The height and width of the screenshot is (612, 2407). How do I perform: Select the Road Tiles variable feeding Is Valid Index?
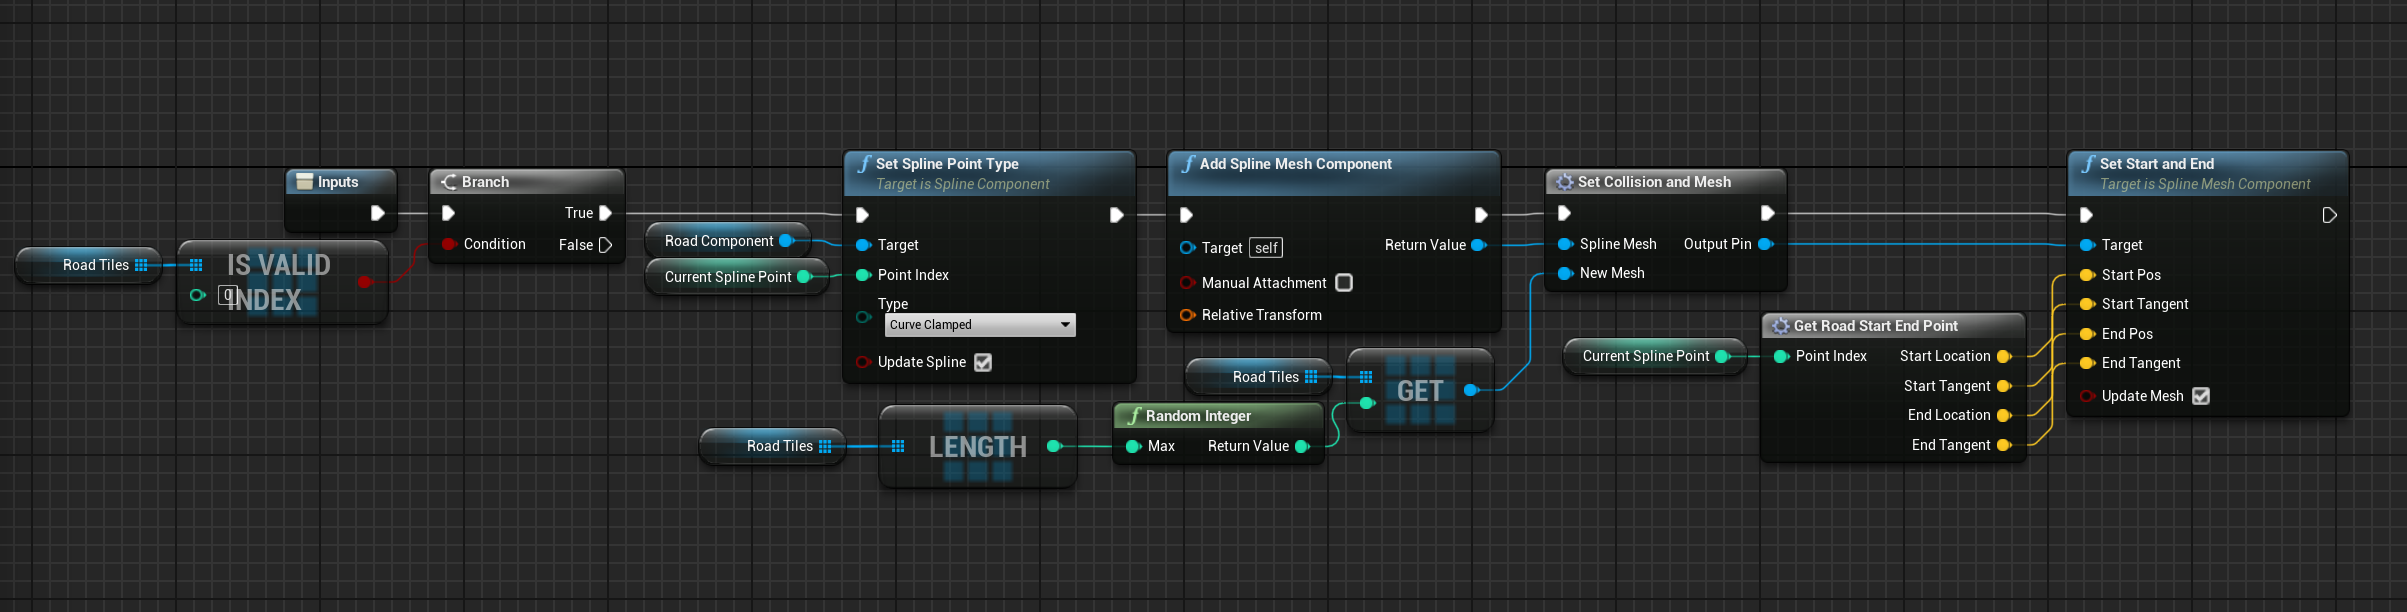[x=88, y=265]
